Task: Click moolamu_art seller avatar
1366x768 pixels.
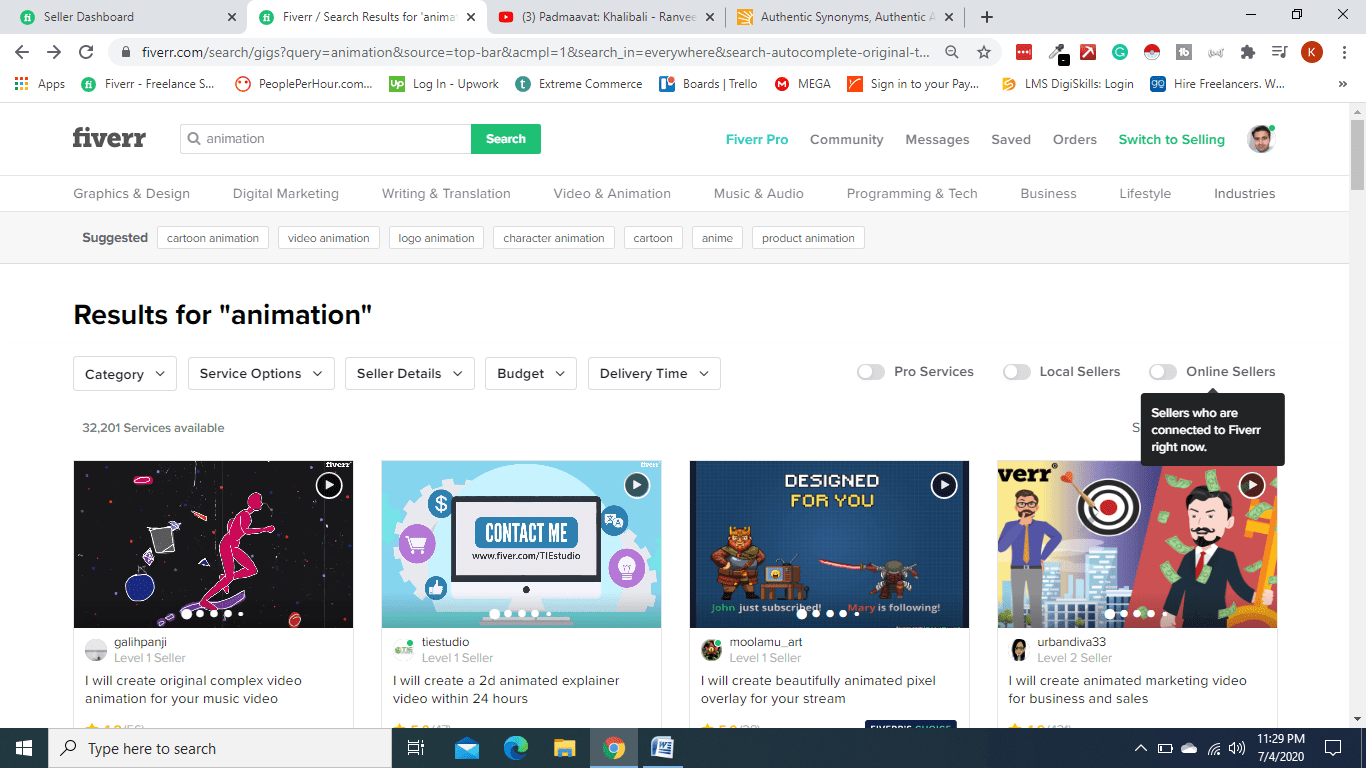Action: click(712, 650)
